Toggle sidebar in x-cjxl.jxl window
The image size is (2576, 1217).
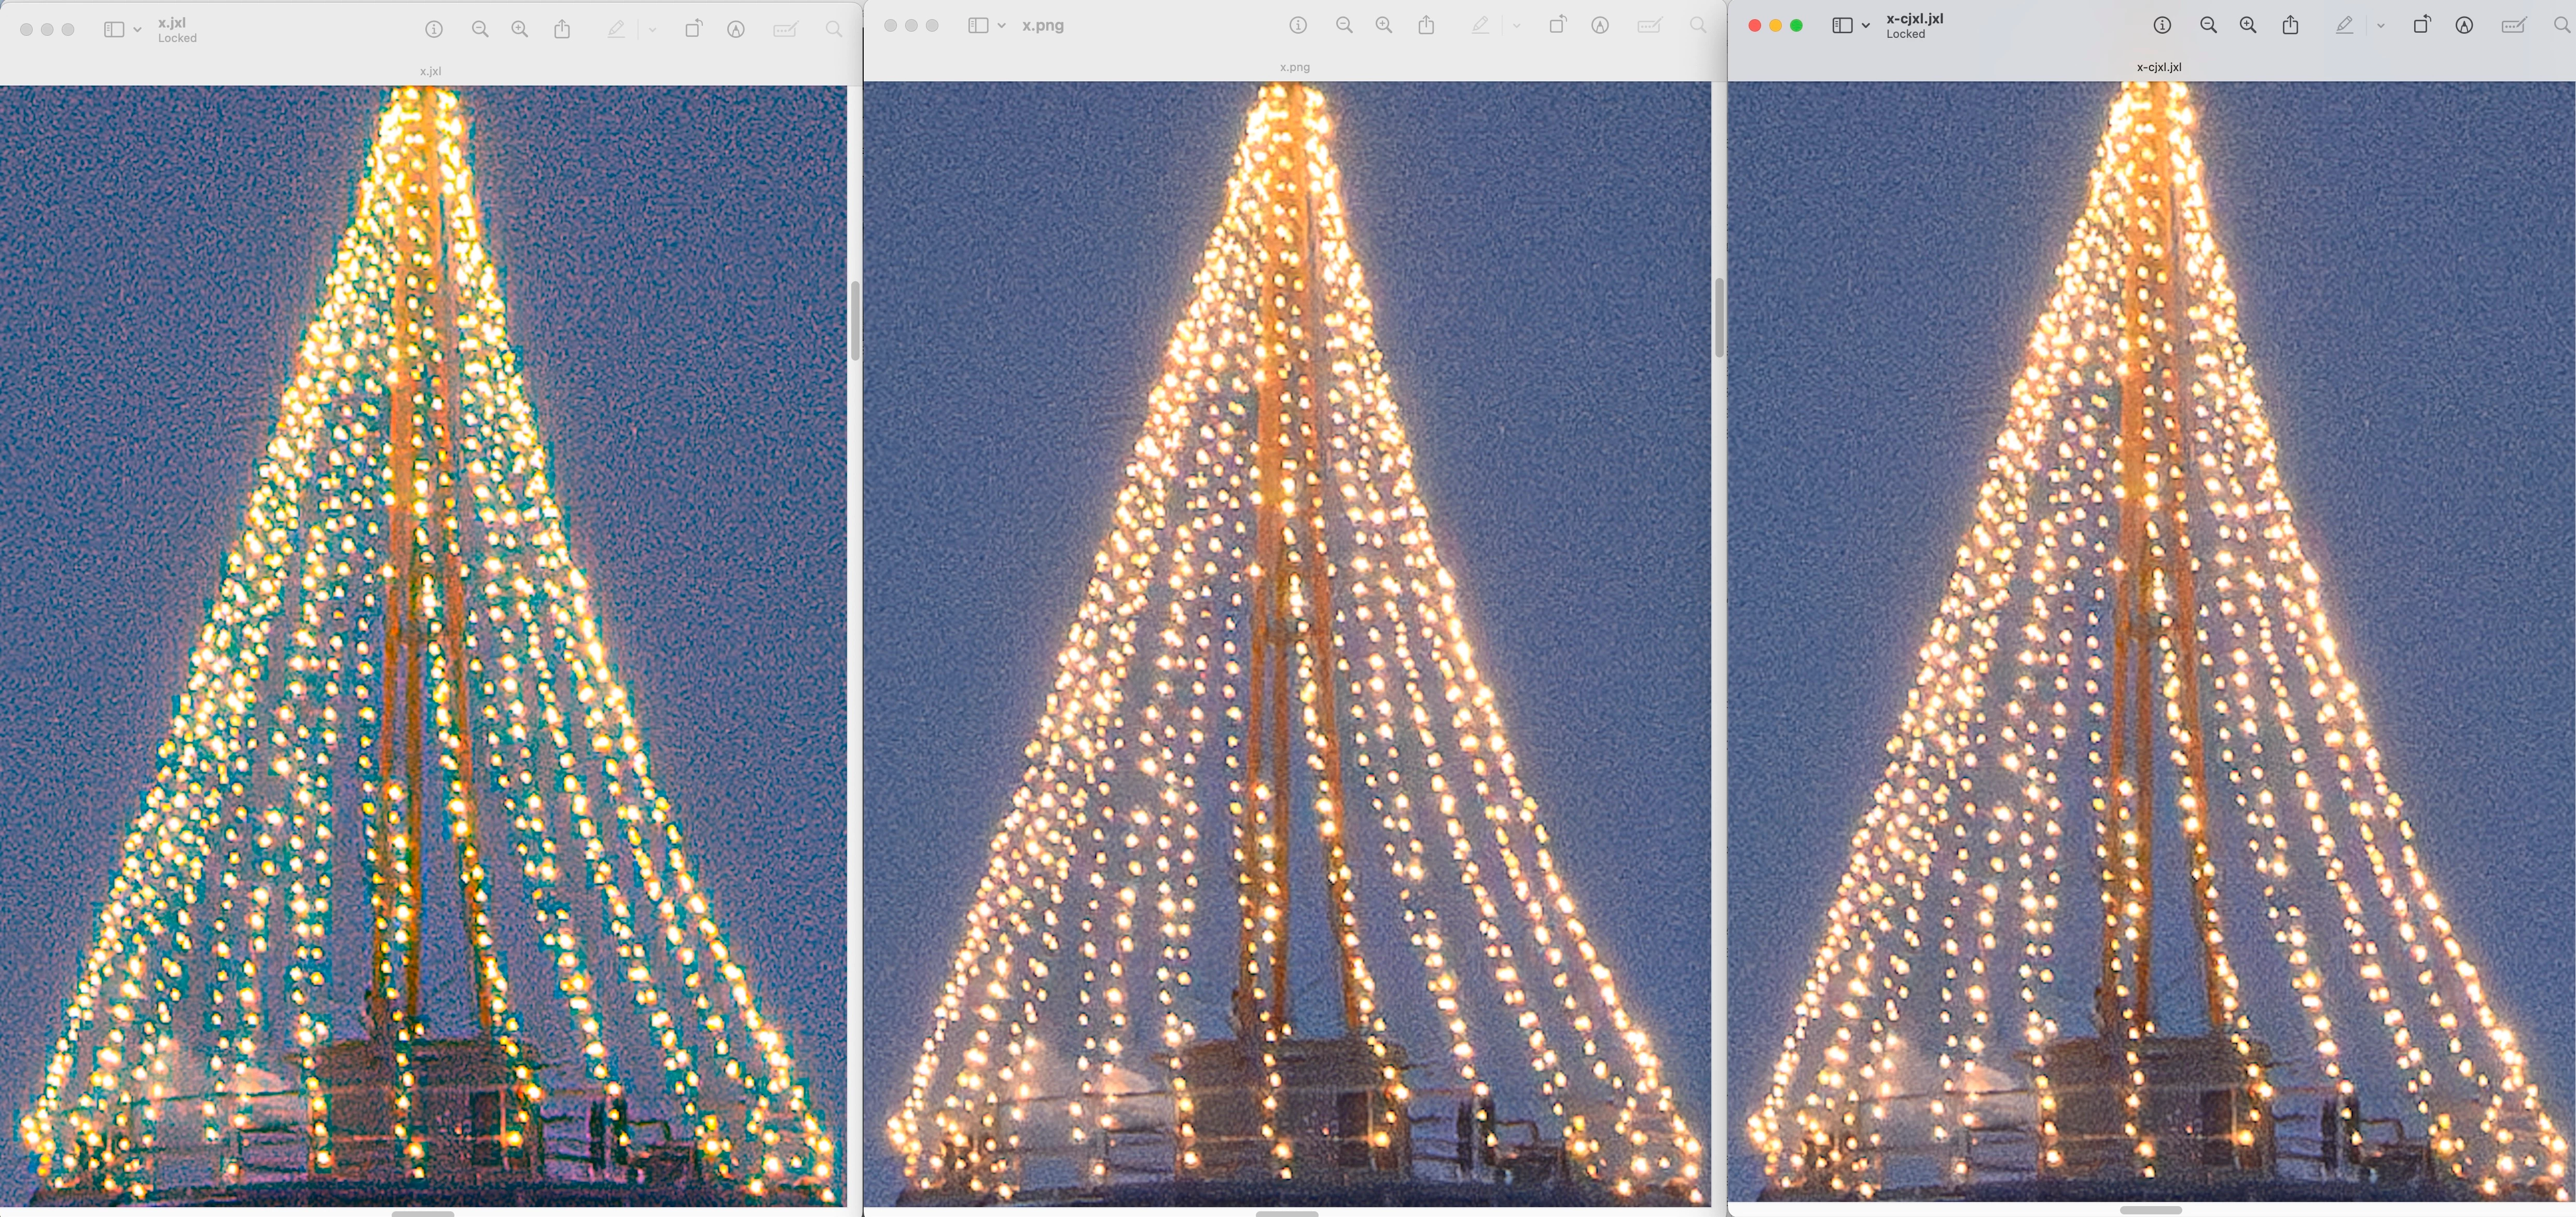(1842, 26)
